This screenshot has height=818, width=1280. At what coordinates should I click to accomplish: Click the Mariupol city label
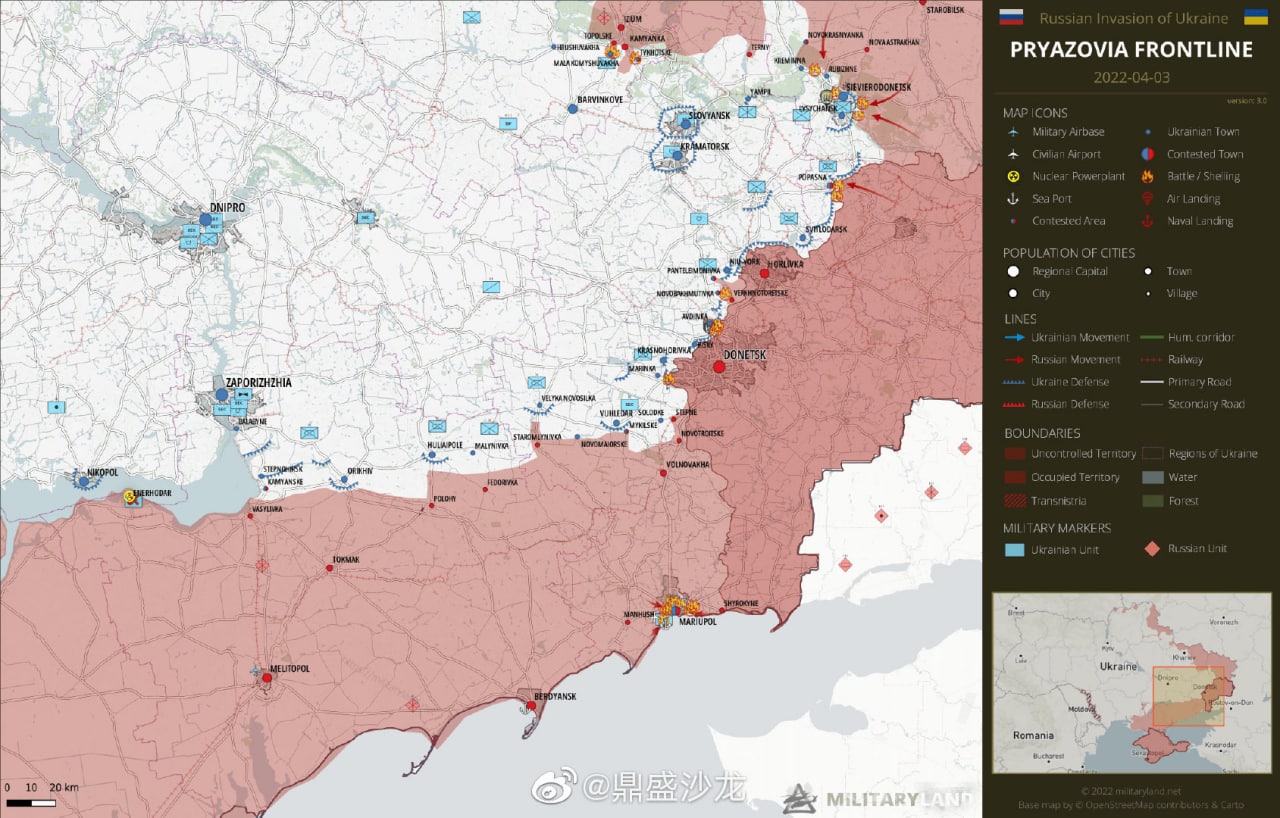(x=698, y=622)
